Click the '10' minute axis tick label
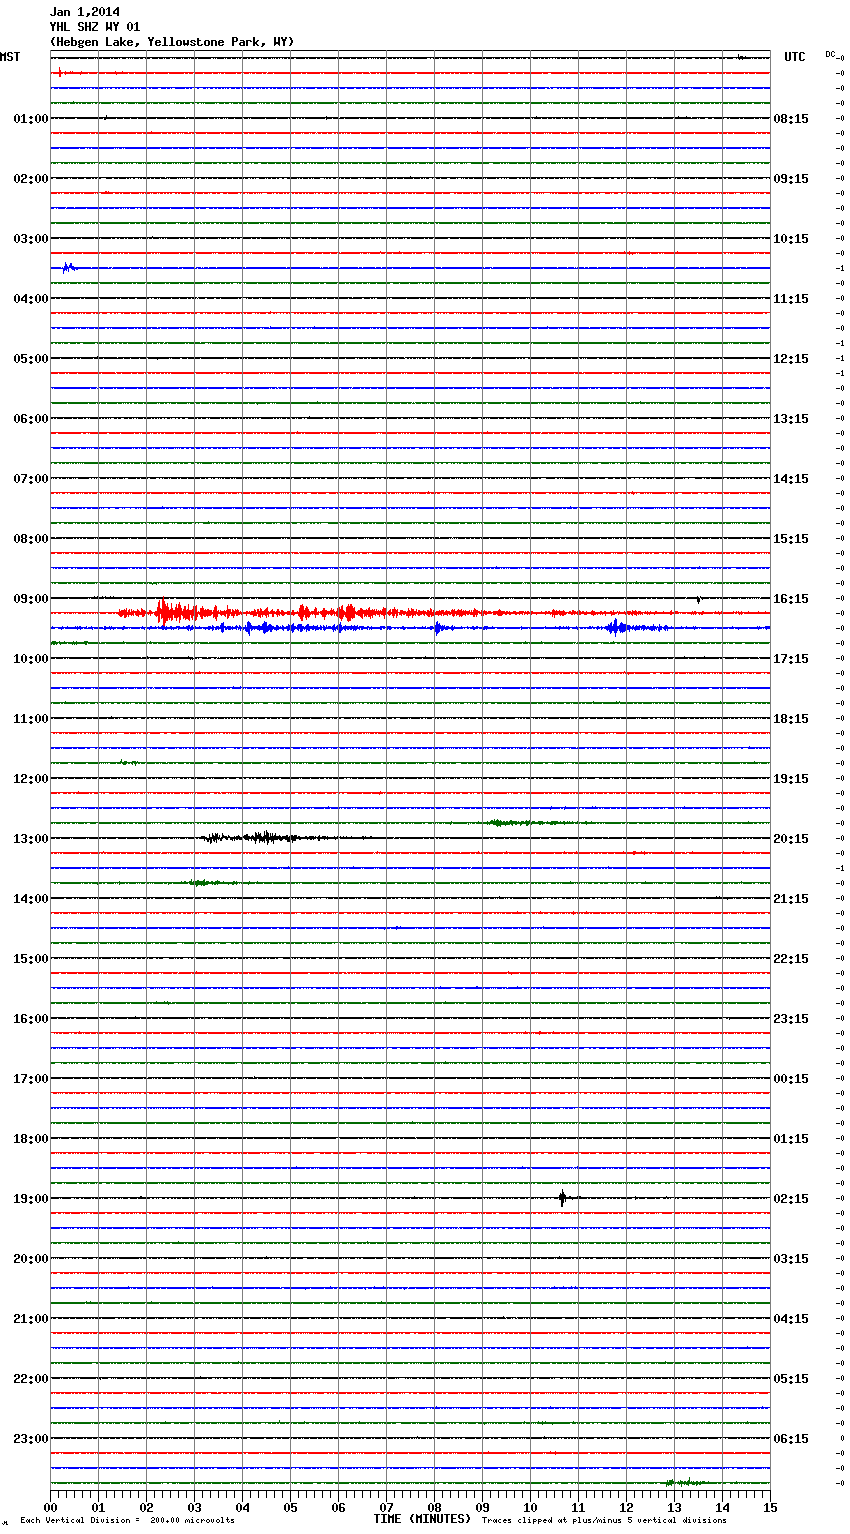Screen dimensions: 850x1534 [531, 1507]
